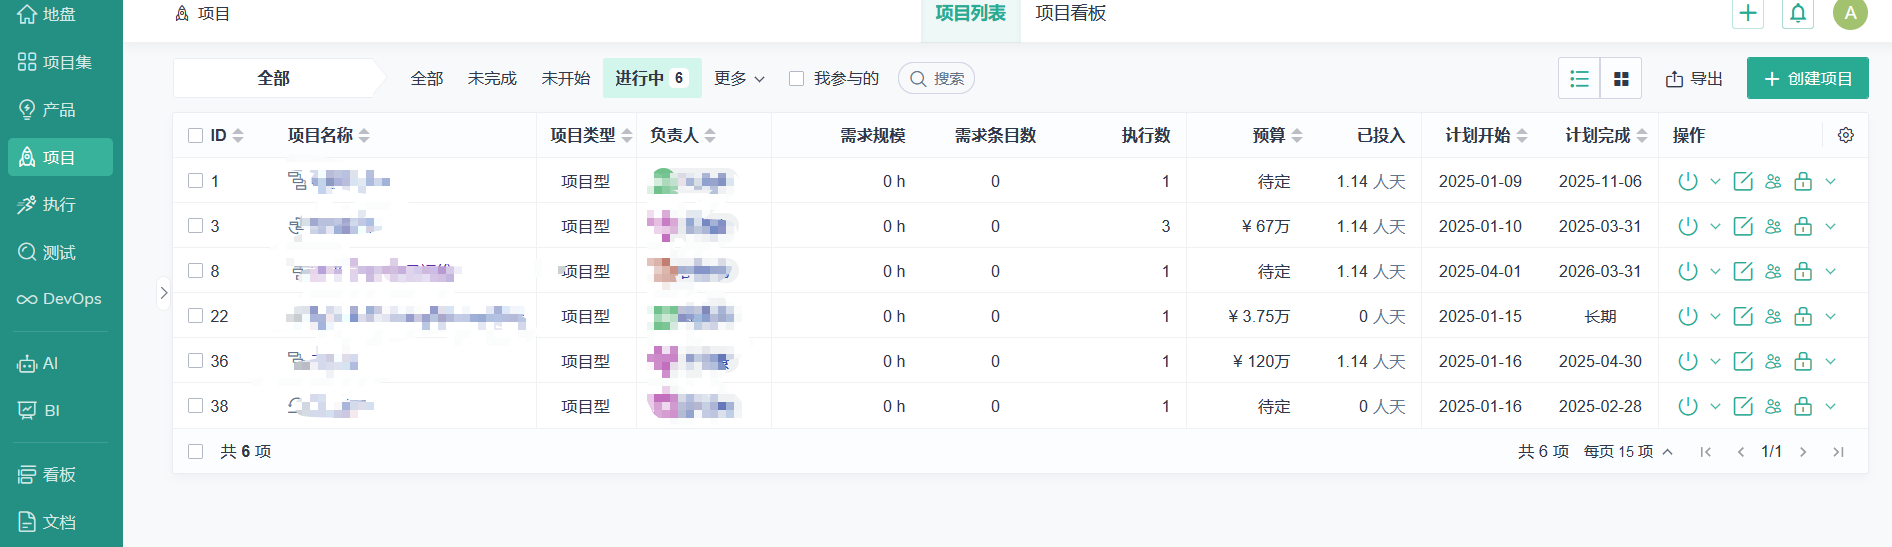1892x547 pixels.
Task: Switch to list view layout
Action: tap(1579, 79)
